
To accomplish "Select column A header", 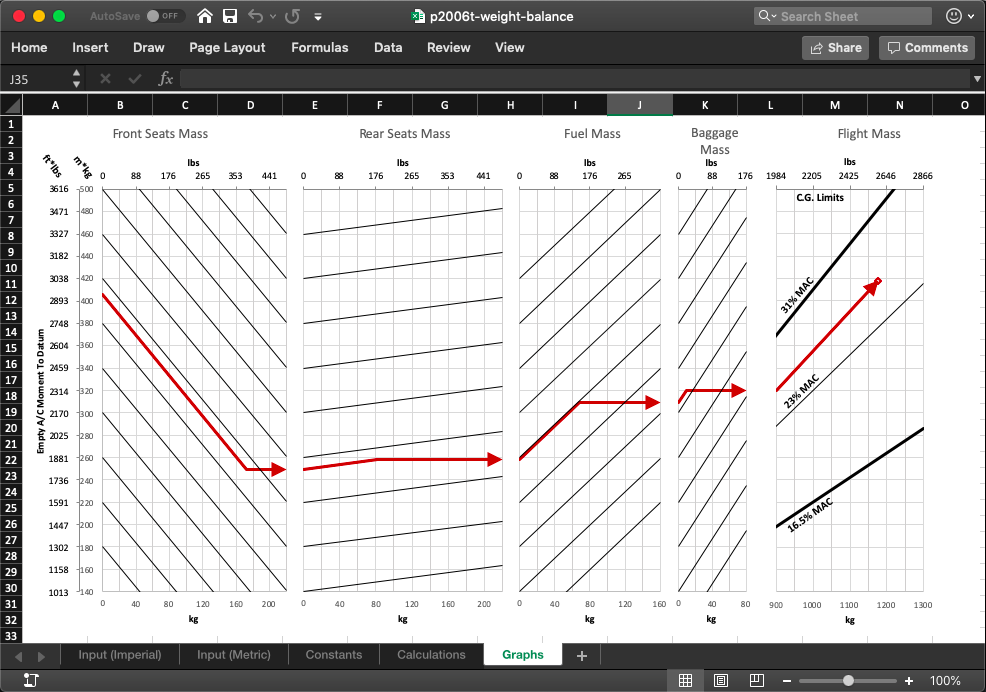I will [x=55, y=105].
